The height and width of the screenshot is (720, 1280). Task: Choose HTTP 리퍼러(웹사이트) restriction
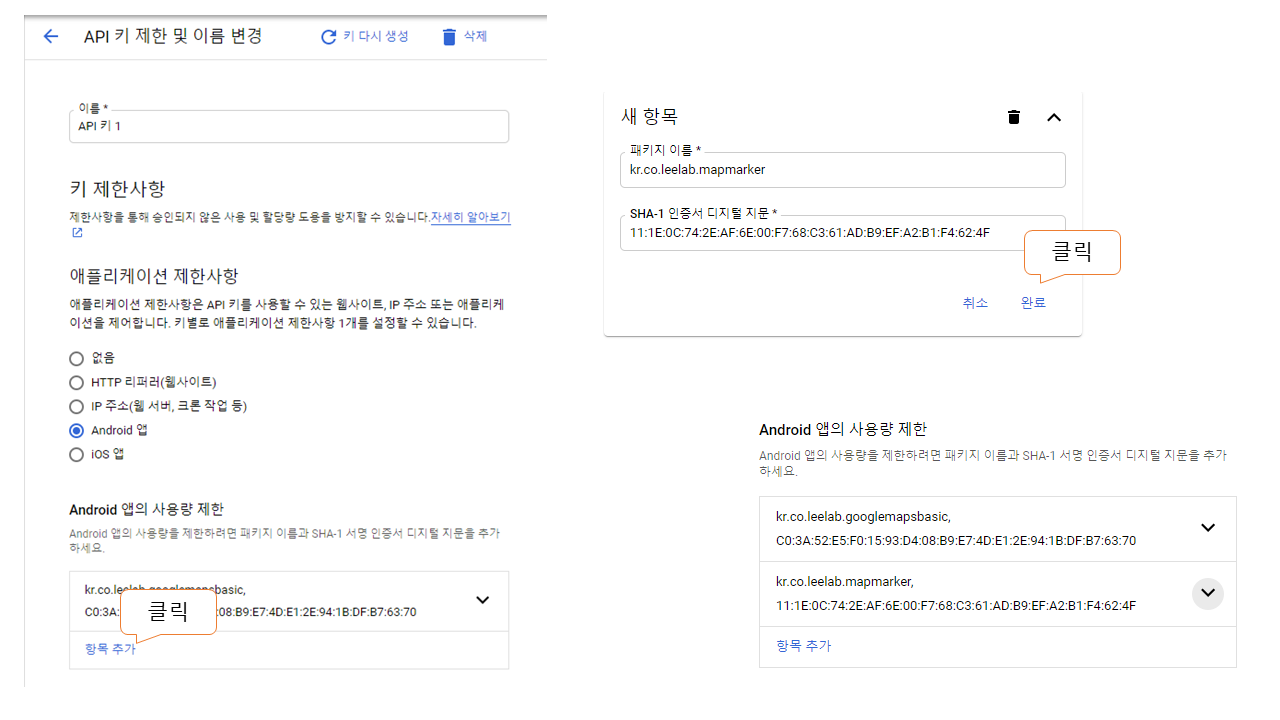[x=77, y=382]
